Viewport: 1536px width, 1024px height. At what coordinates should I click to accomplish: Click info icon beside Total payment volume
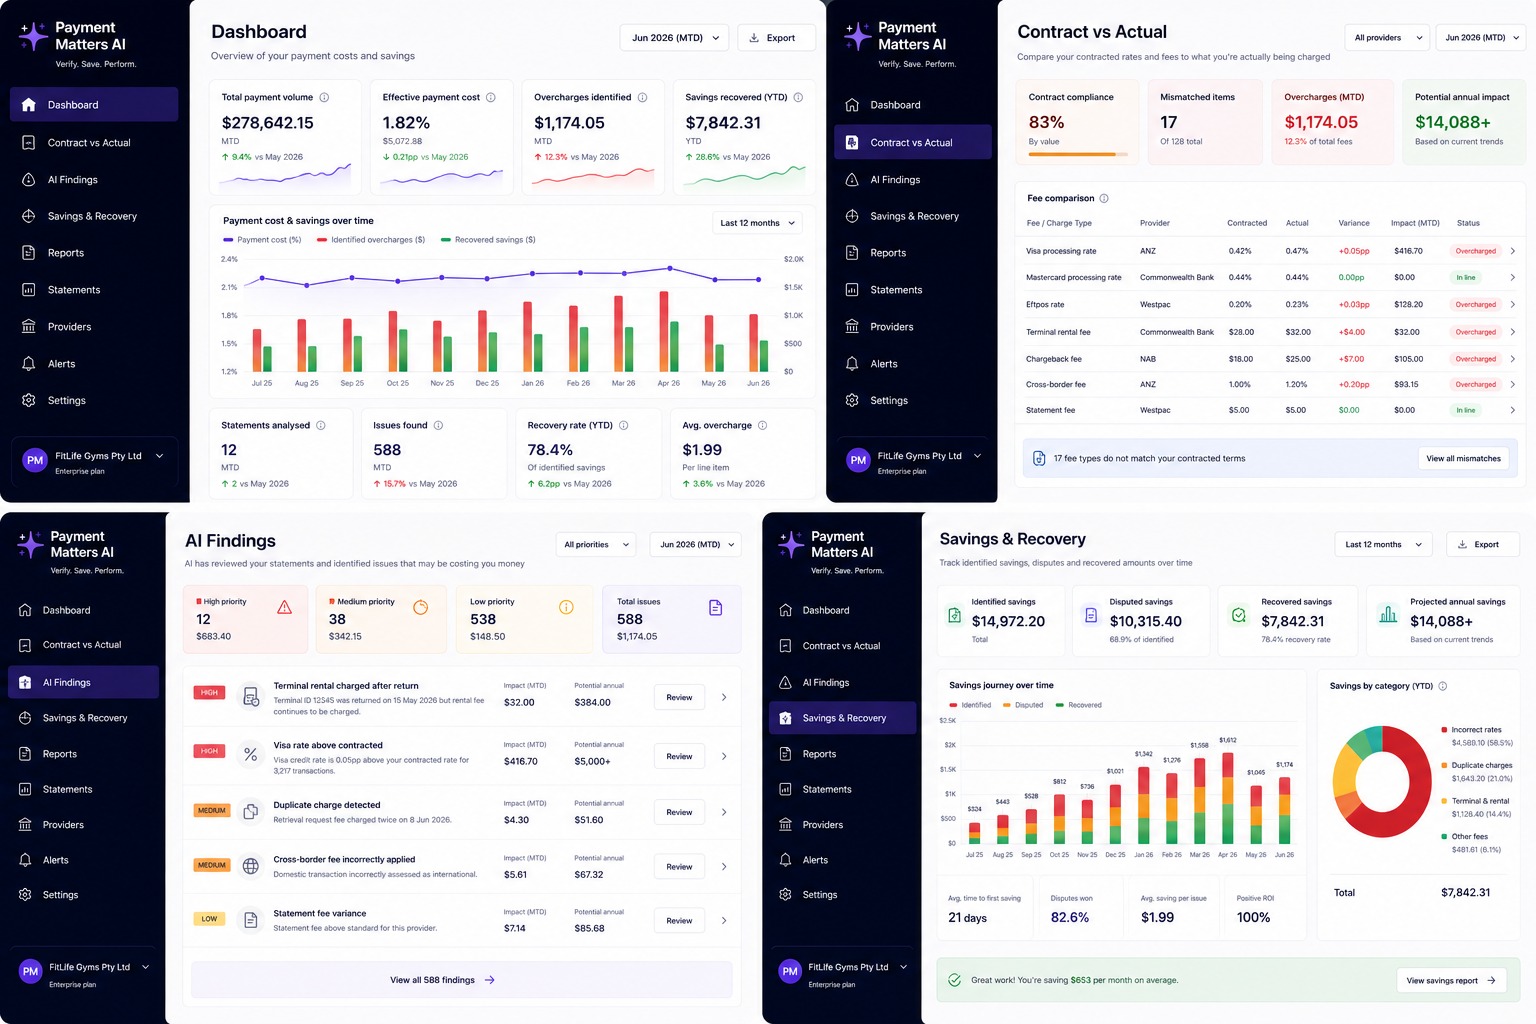[x=324, y=98]
